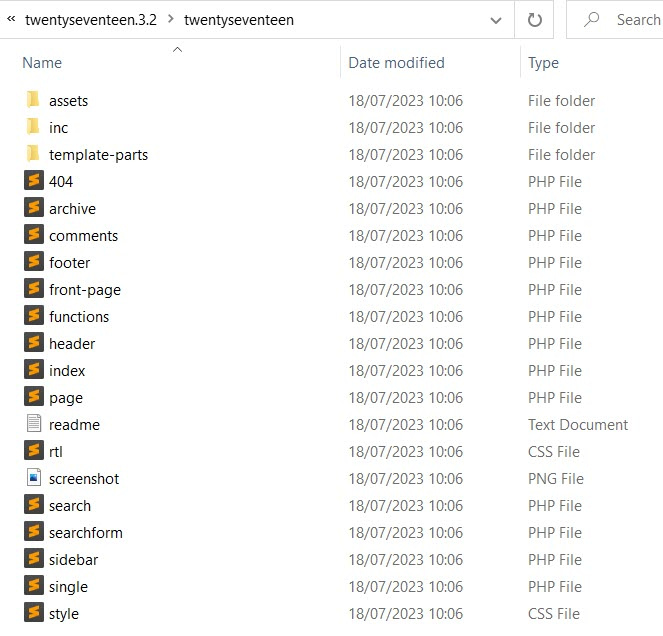The height and width of the screenshot is (636, 663).
Task: Select the screenshot PNG file icon
Action: [34, 478]
